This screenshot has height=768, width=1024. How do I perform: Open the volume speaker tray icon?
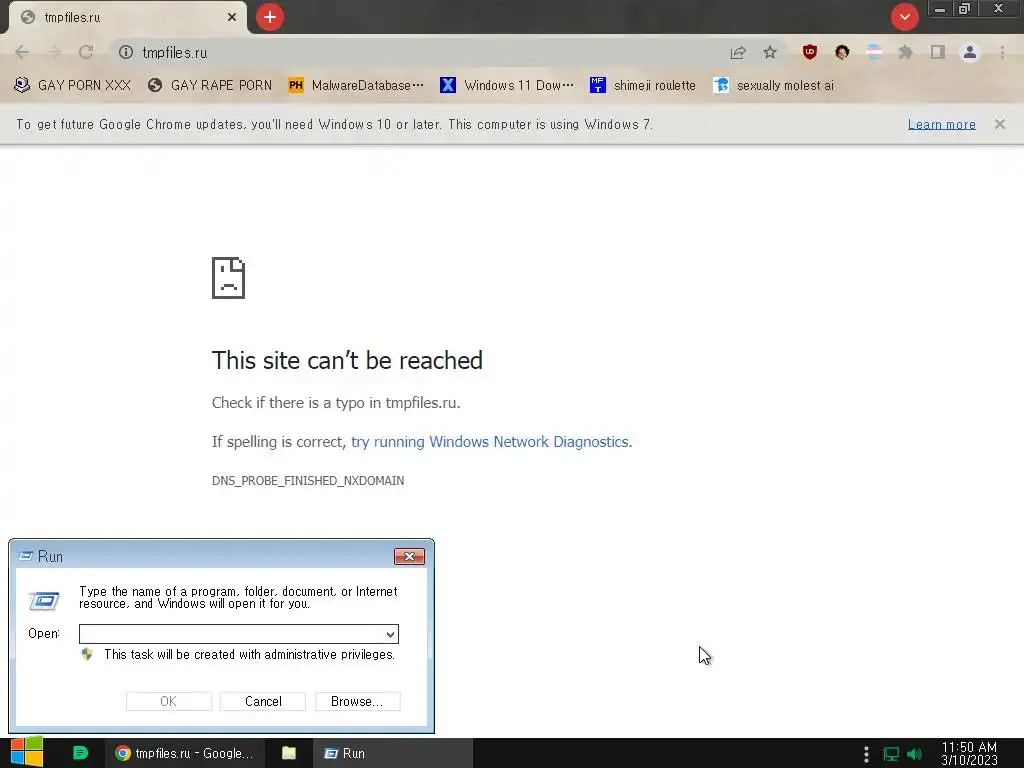point(915,754)
